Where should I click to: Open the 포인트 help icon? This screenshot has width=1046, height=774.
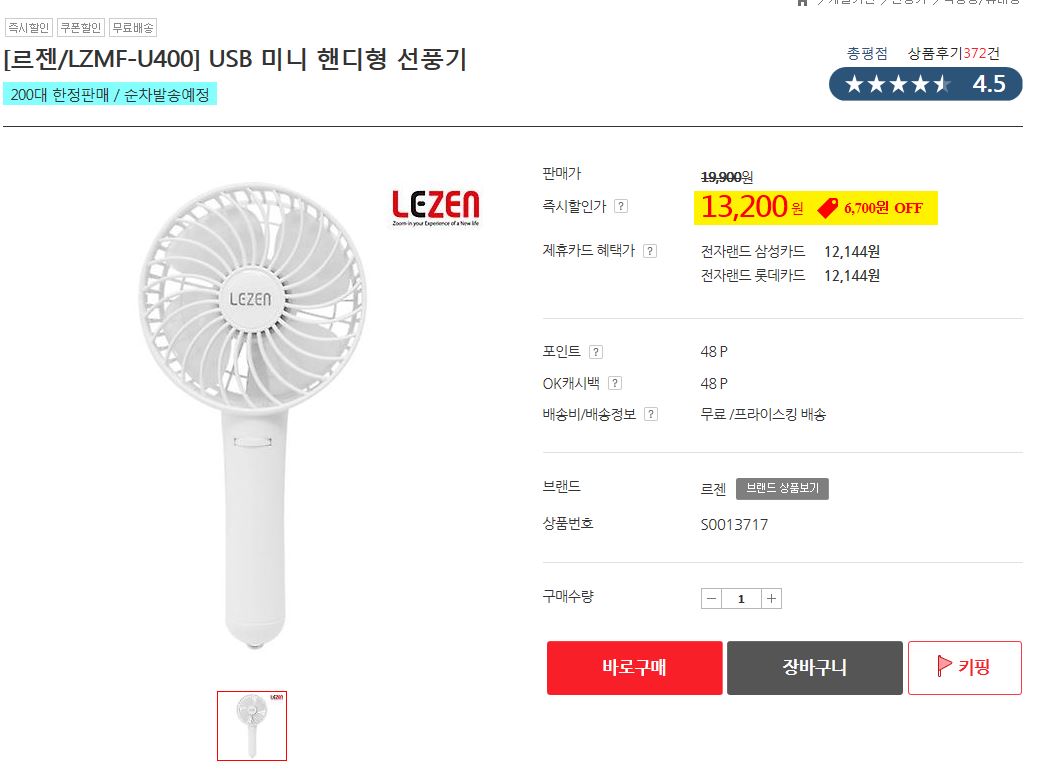[x=596, y=352]
